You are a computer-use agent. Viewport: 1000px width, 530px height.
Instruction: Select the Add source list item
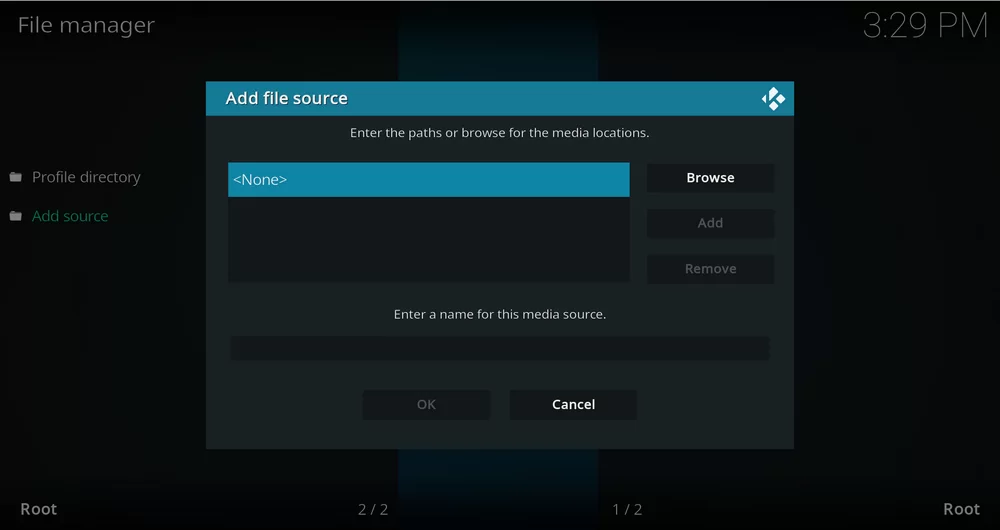click(70, 216)
